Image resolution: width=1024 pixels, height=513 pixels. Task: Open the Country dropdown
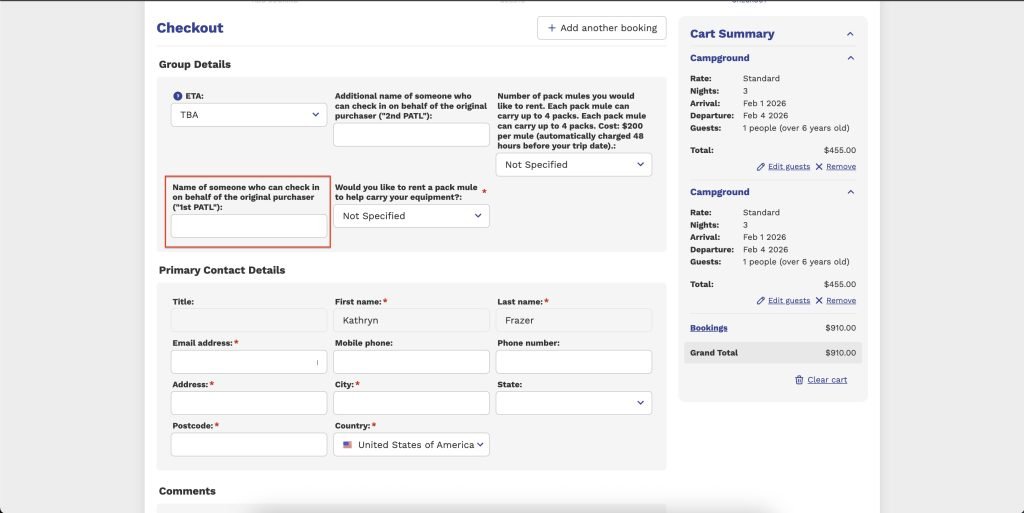(411, 444)
